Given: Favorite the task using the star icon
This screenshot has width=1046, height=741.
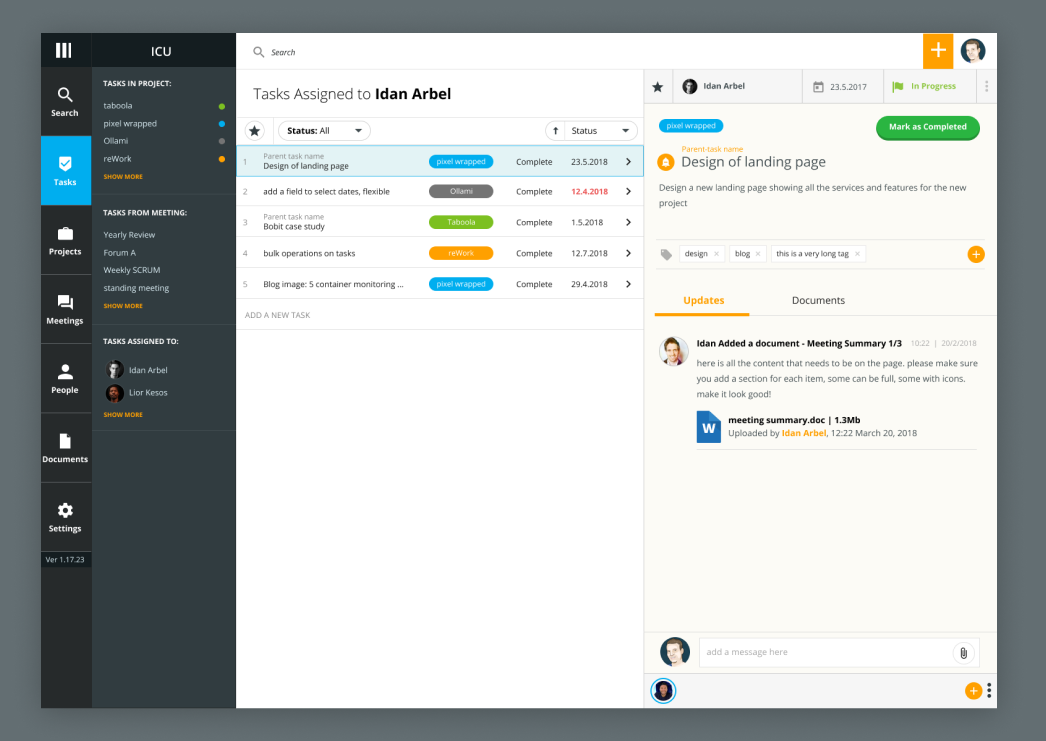Looking at the screenshot, I should 657,87.
